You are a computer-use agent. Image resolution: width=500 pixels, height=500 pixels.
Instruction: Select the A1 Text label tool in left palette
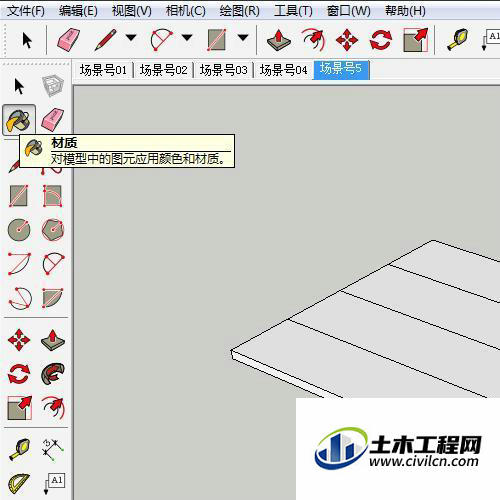53,483
